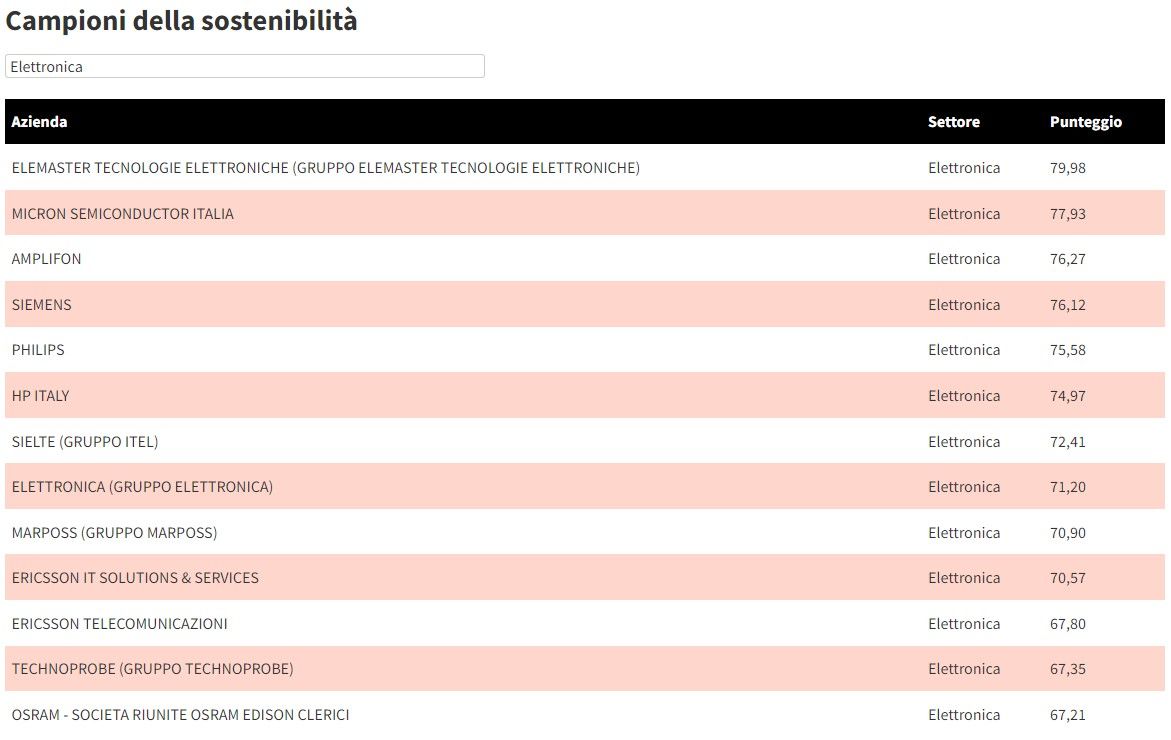Click the Siemens company name
Viewport: 1171px width, 740px height.
[42, 305]
